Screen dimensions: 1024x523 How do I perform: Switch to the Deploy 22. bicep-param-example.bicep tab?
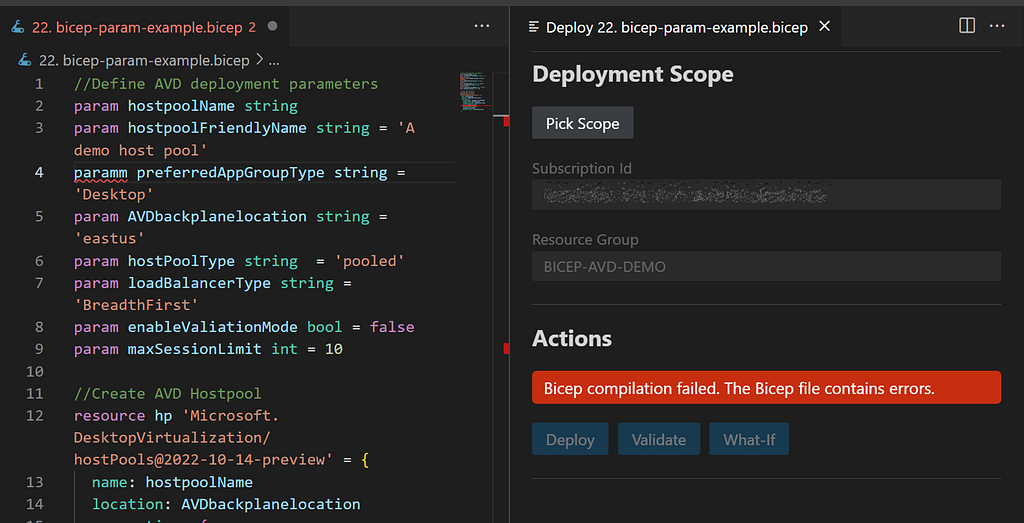click(677, 27)
